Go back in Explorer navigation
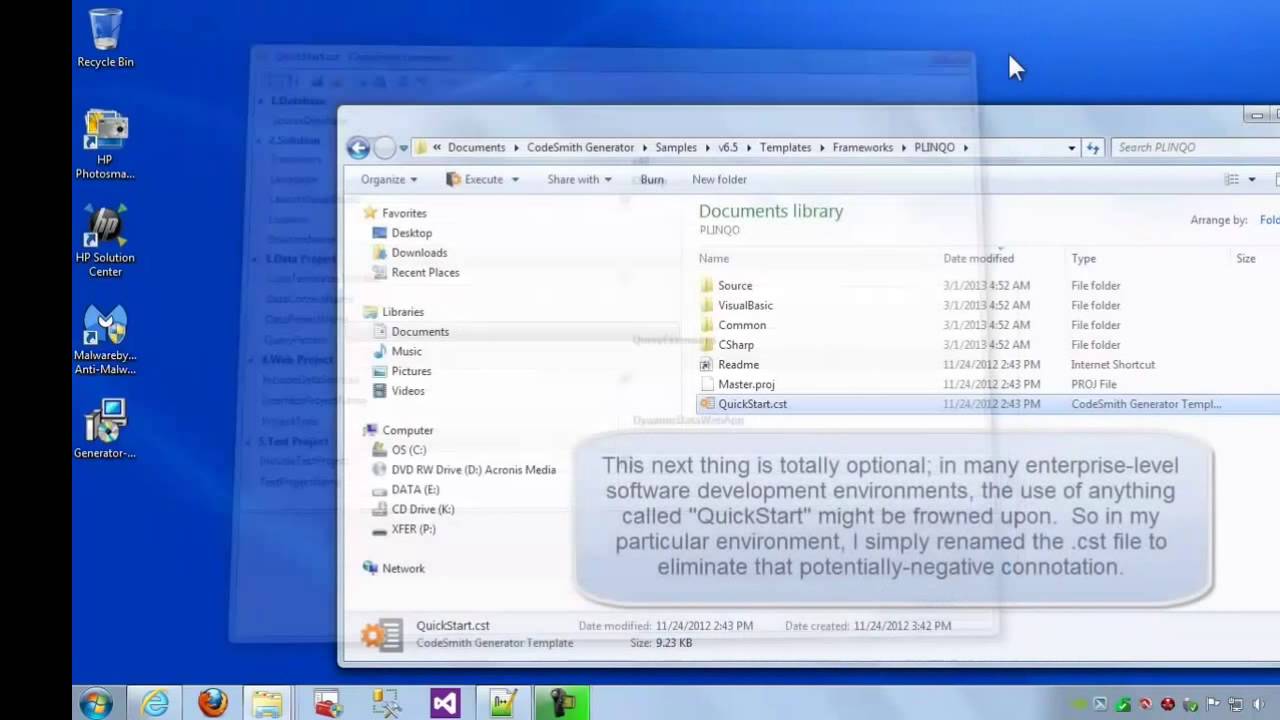The image size is (1280, 720). pyautogui.click(x=358, y=148)
